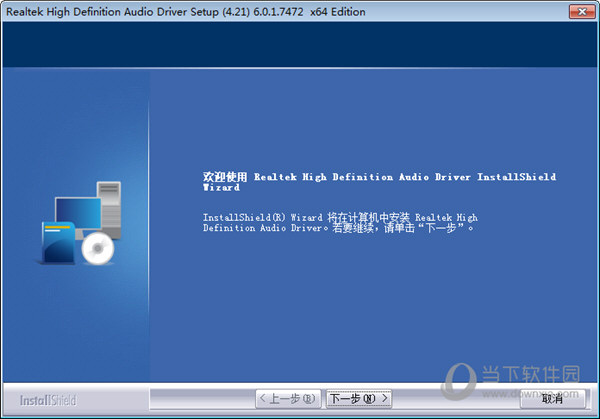Viewport: 600px width, 419px height.
Task: Click the word "Wizard" in the welcome heading
Action: [222, 187]
